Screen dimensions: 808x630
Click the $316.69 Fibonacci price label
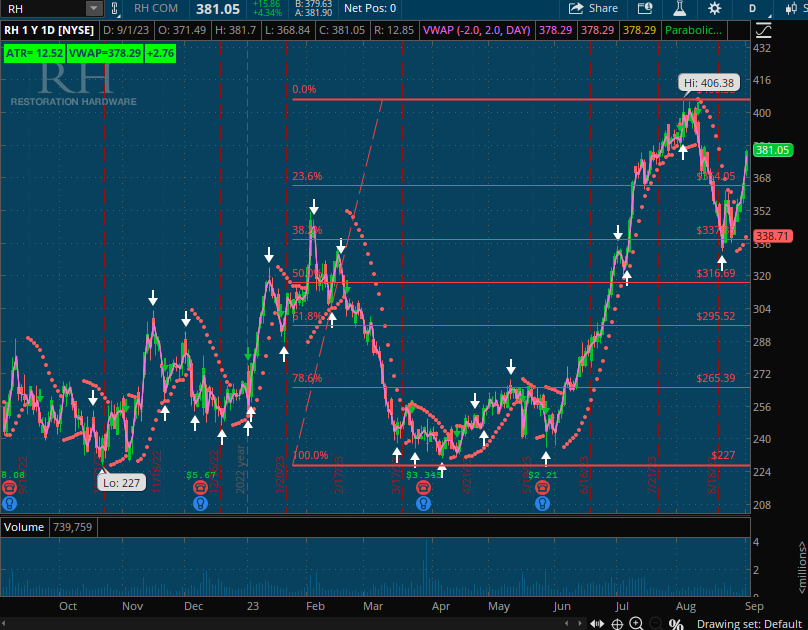click(715, 273)
